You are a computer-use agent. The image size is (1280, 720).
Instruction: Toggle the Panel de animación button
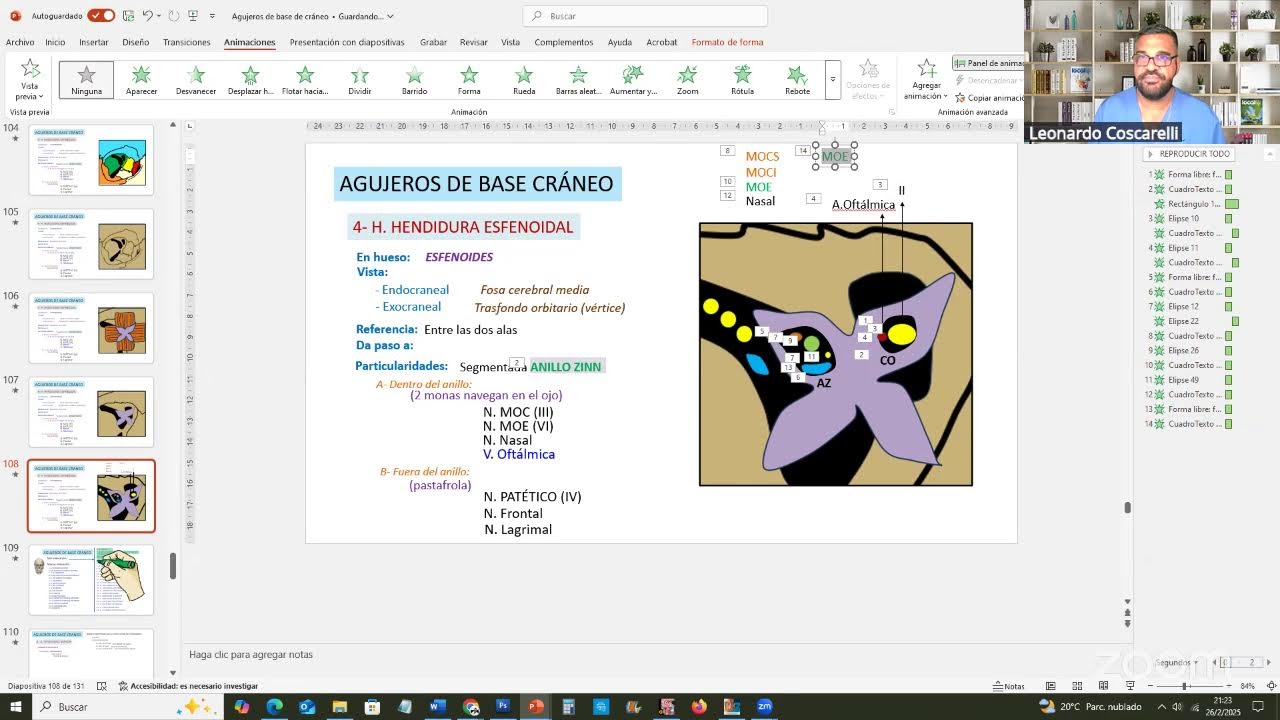click(x=989, y=63)
